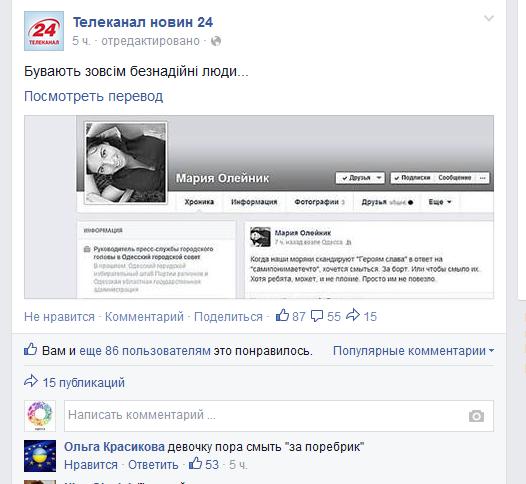Focus the Написать комментарий input field
Viewport: 526px width, 484px height.
click(x=279, y=416)
